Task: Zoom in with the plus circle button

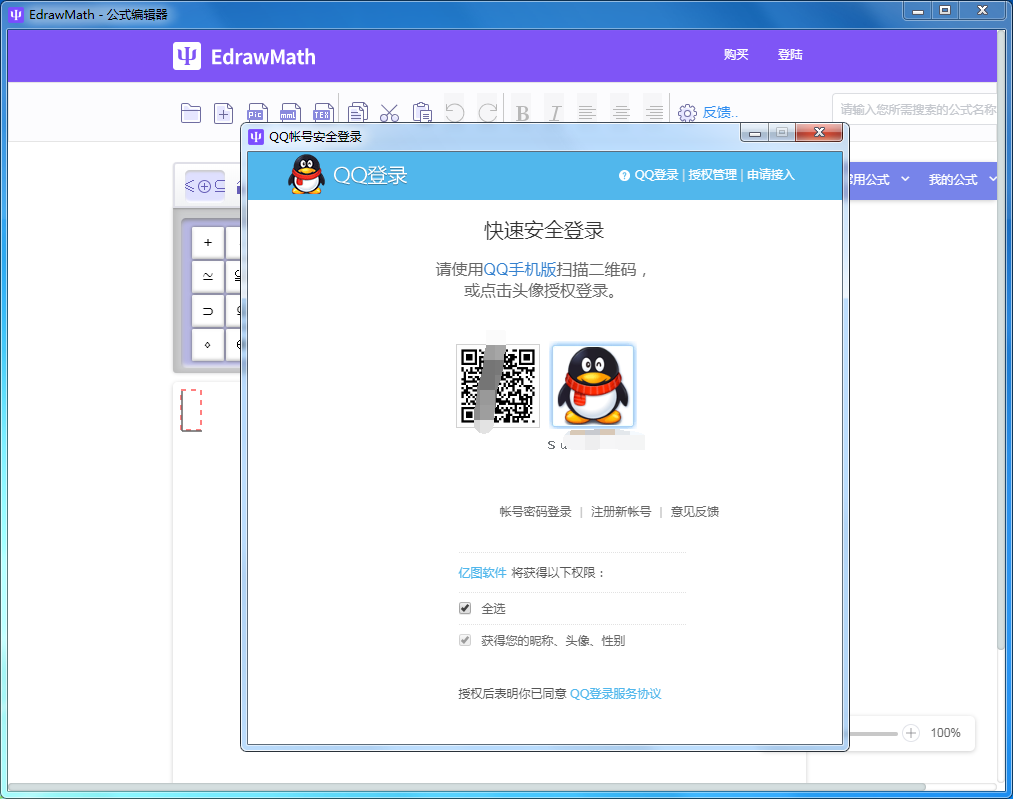Action: tap(910, 733)
